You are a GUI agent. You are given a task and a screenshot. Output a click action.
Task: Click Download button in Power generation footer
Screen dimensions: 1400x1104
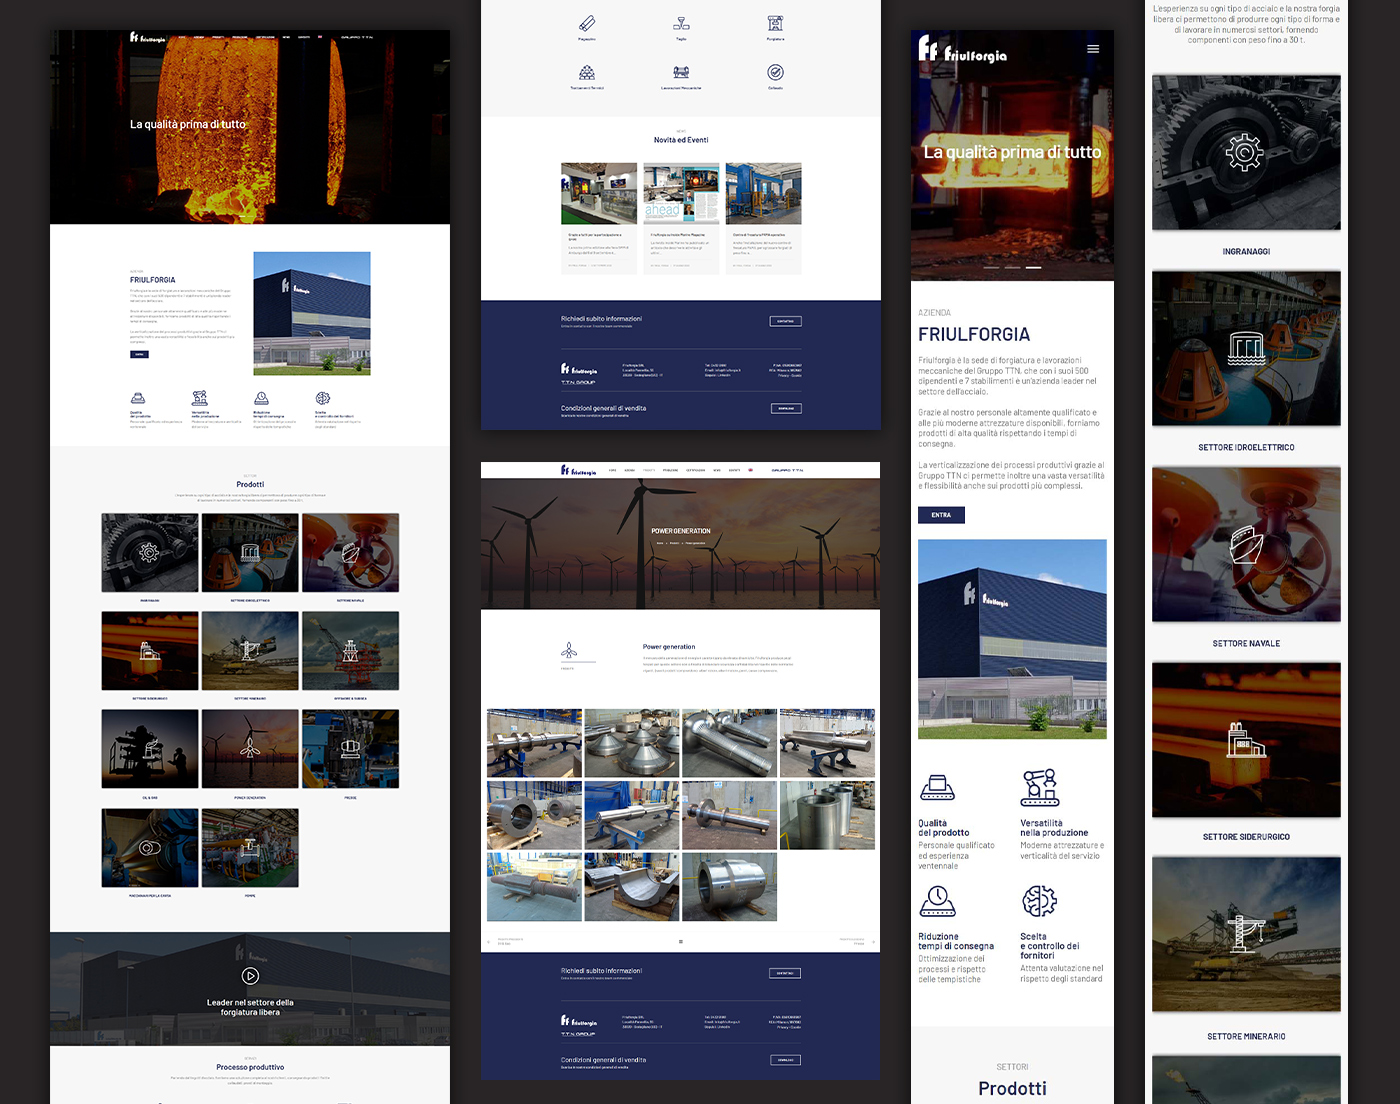pos(785,1060)
